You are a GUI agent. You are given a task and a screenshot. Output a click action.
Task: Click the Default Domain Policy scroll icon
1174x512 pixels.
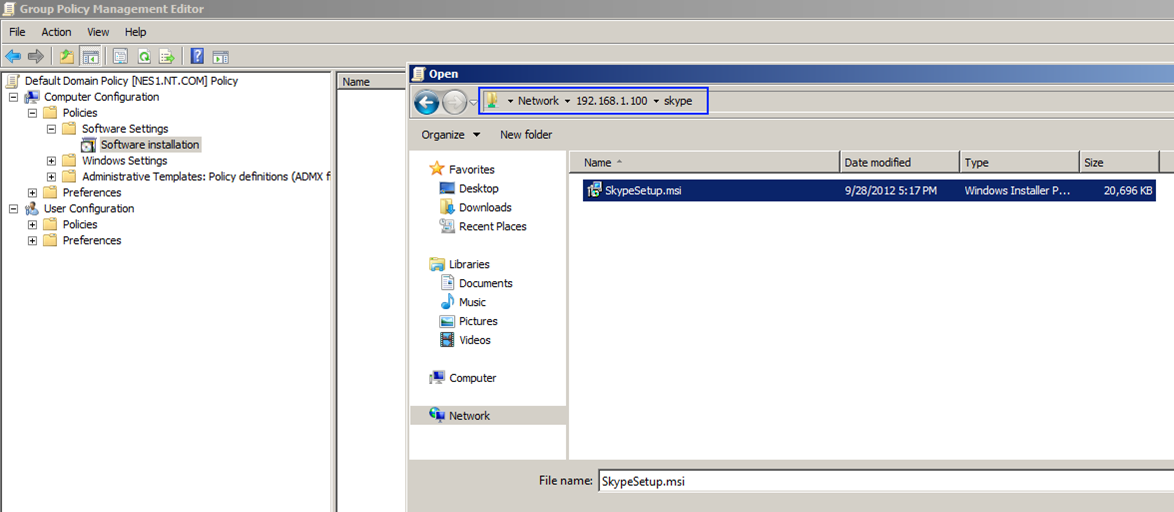pyautogui.click(x=13, y=81)
